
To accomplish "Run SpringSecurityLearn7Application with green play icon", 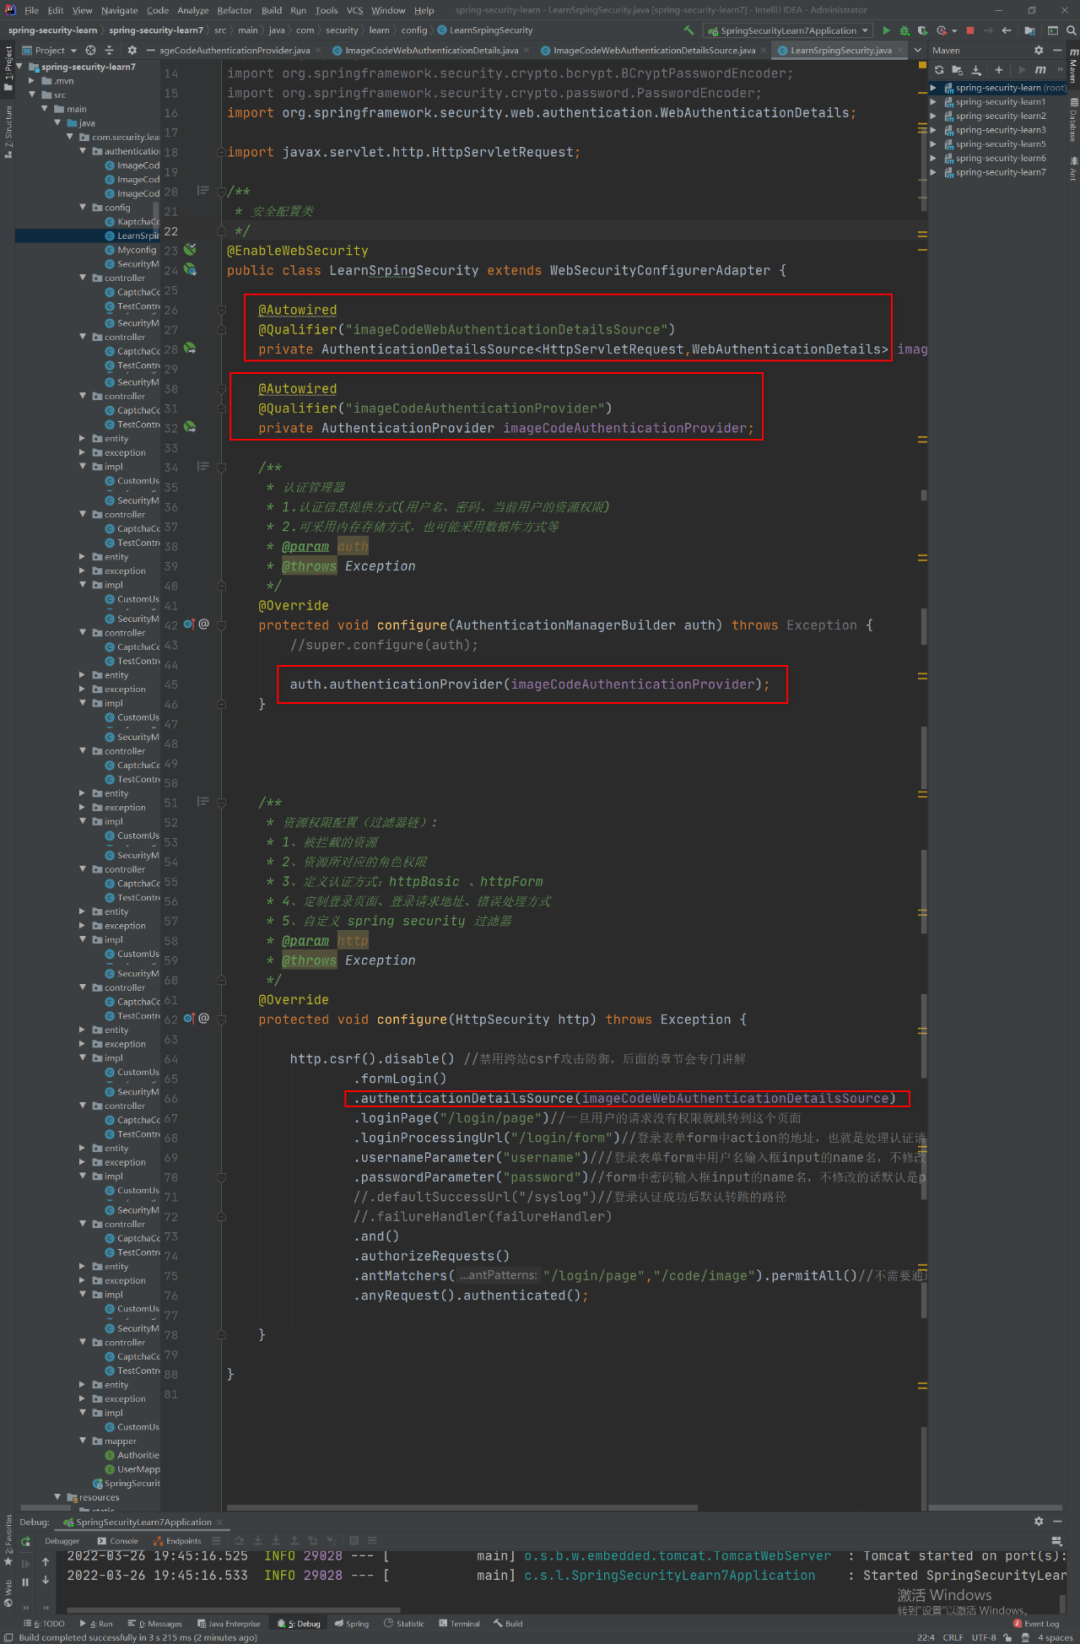I will (886, 30).
